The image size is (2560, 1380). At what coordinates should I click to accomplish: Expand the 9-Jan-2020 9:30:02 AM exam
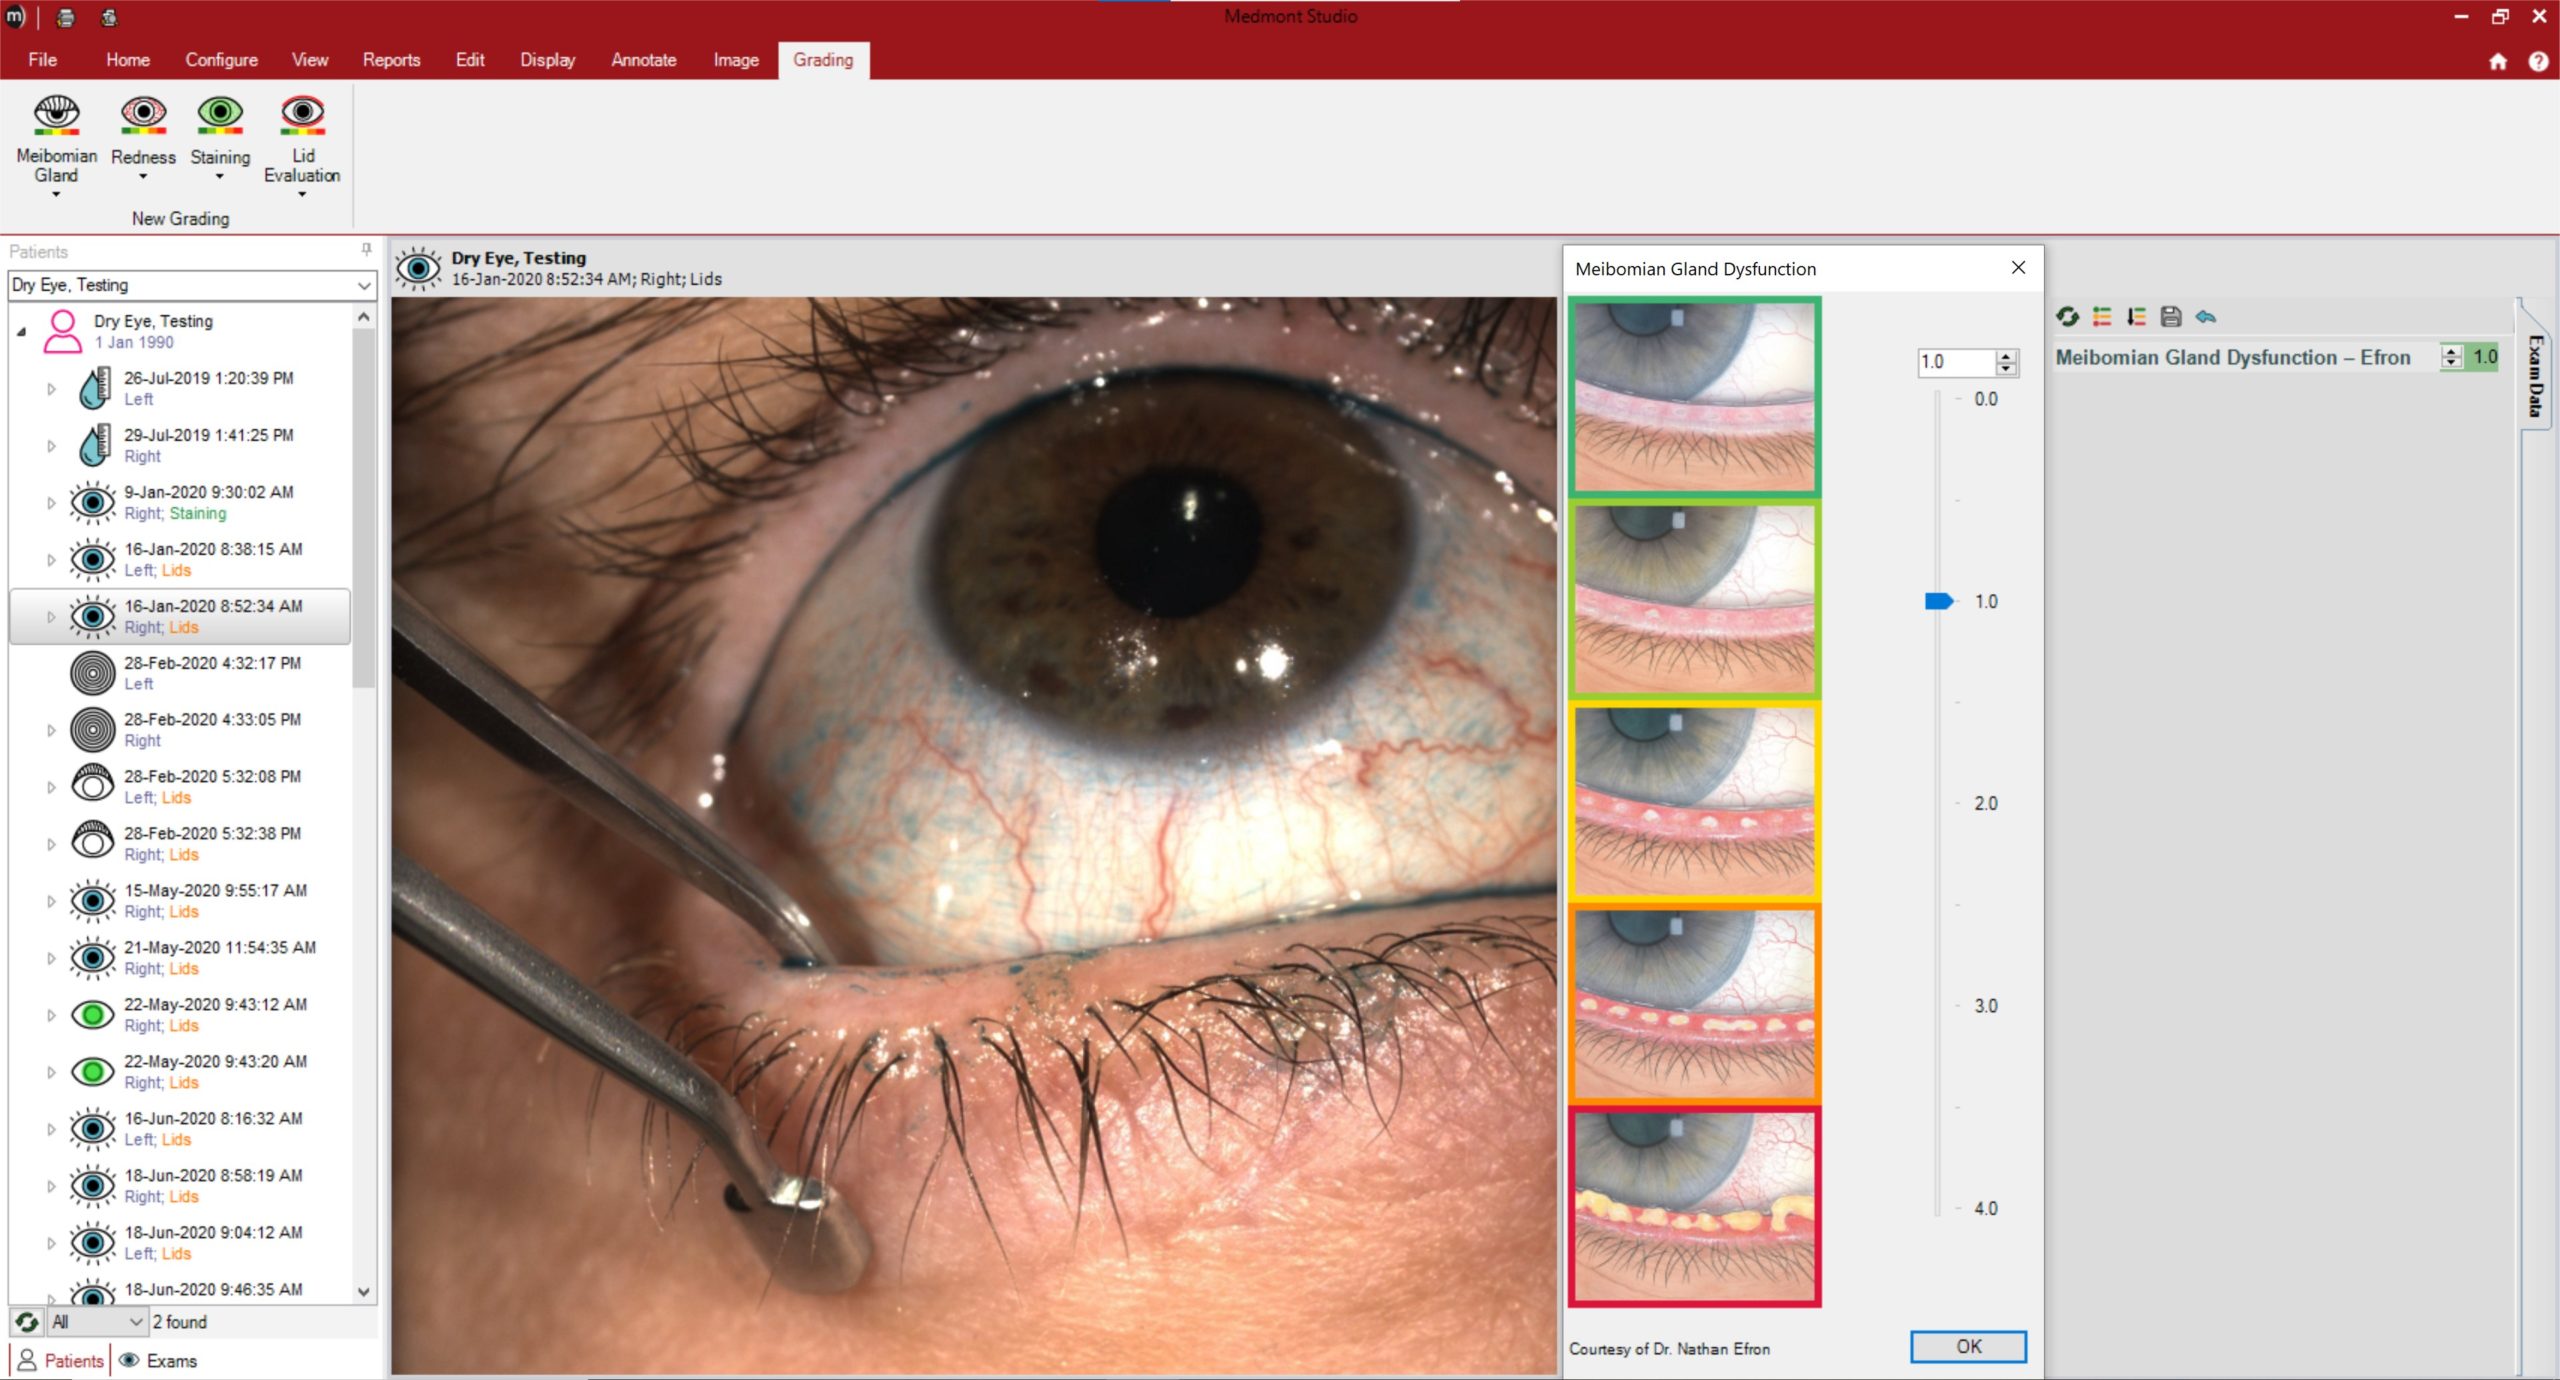[x=51, y=503]
